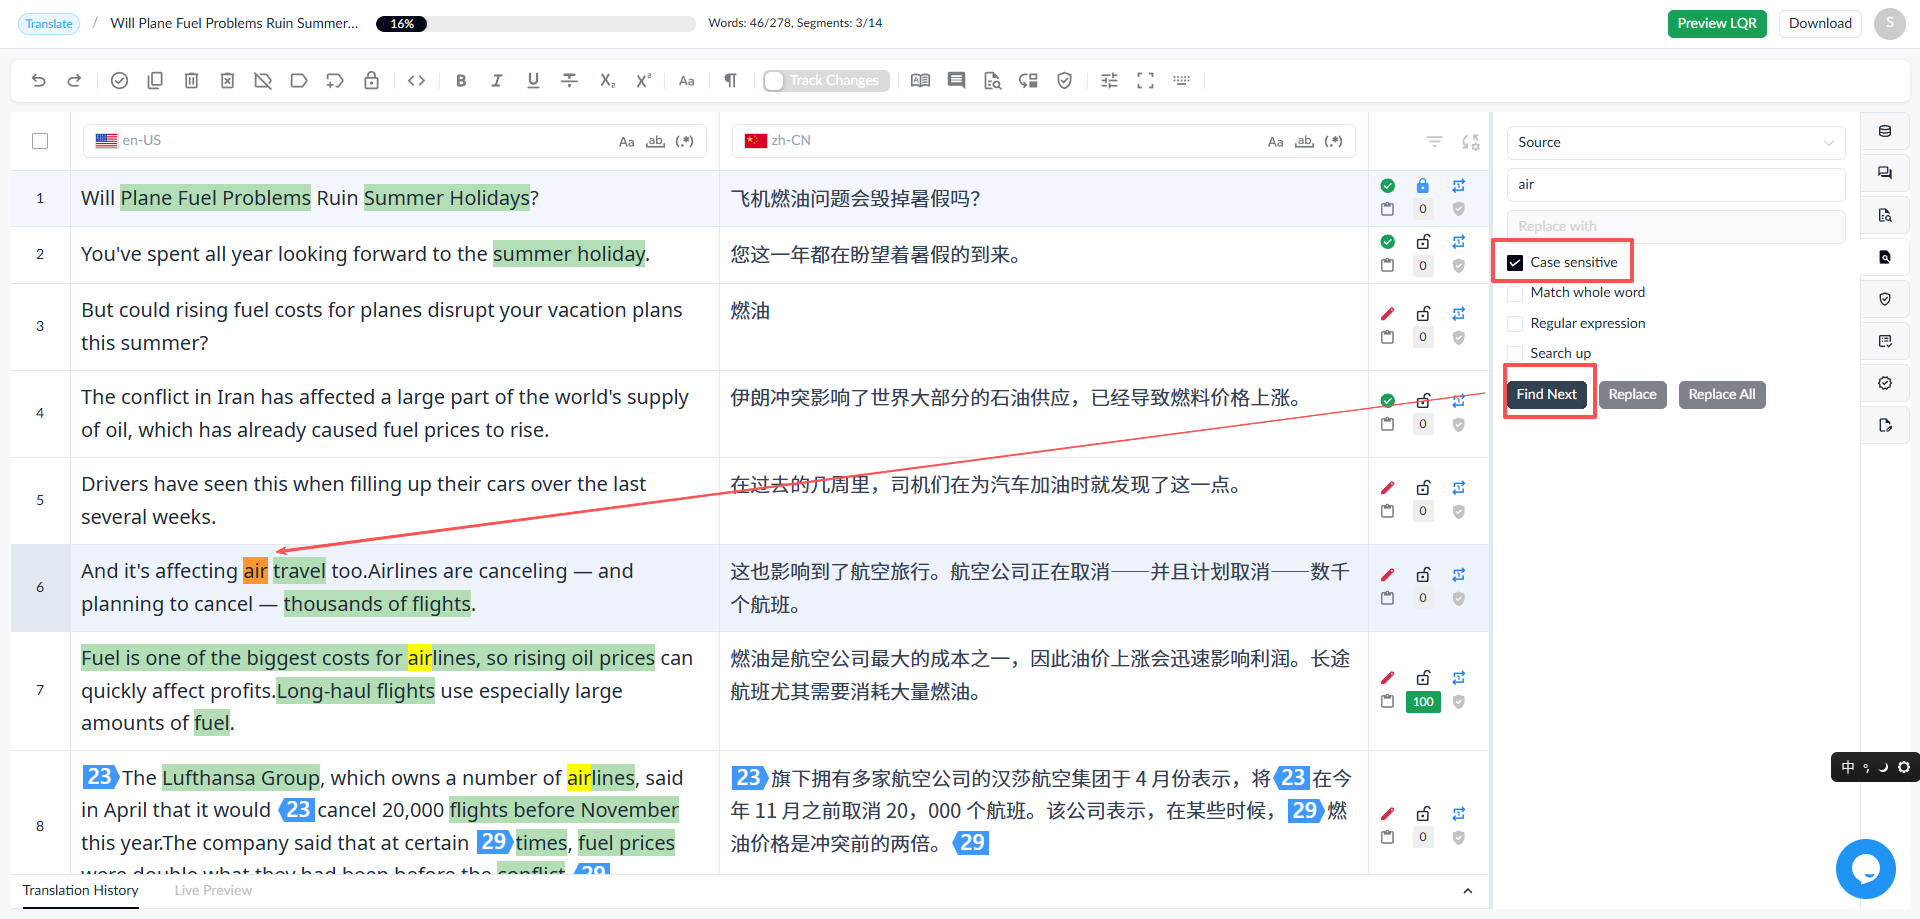Apply strikethrough formatting
Image resolution: width=1920 pixels, height=919 pixels.
(569, 81)
